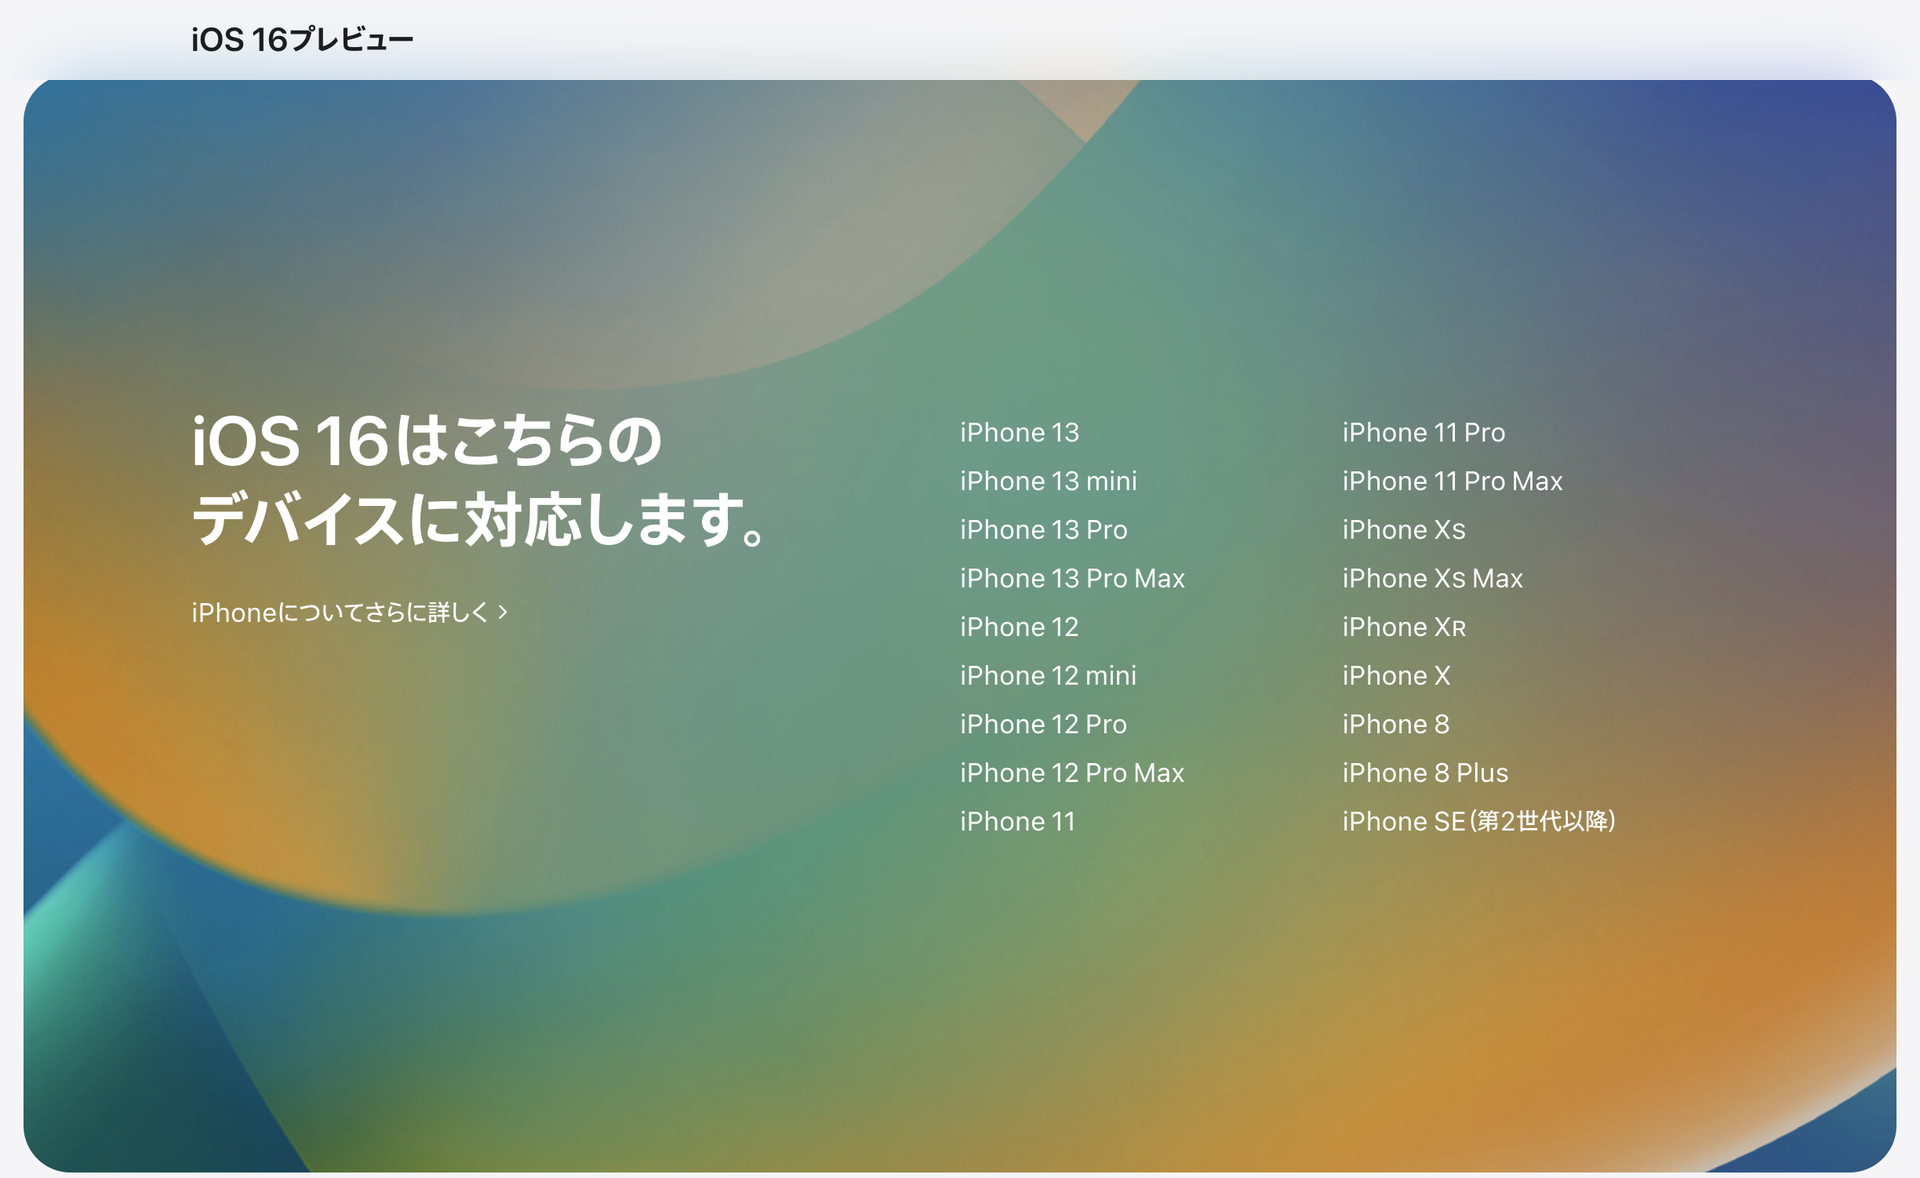1920x1178 pixels.
Task: Click the 'iPhone 12 mini' entry
Action: tap(1048, 676)
